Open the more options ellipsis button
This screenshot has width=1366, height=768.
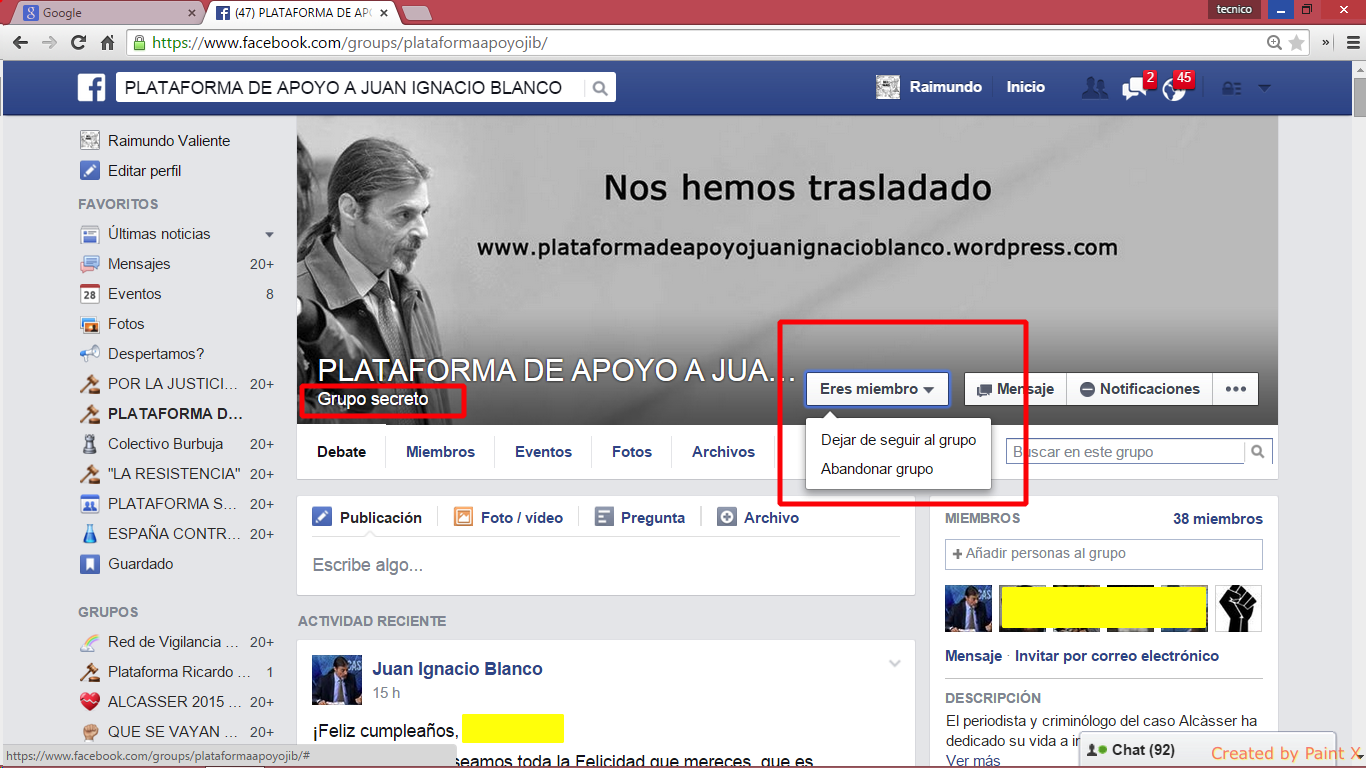tap(1235, 389)
